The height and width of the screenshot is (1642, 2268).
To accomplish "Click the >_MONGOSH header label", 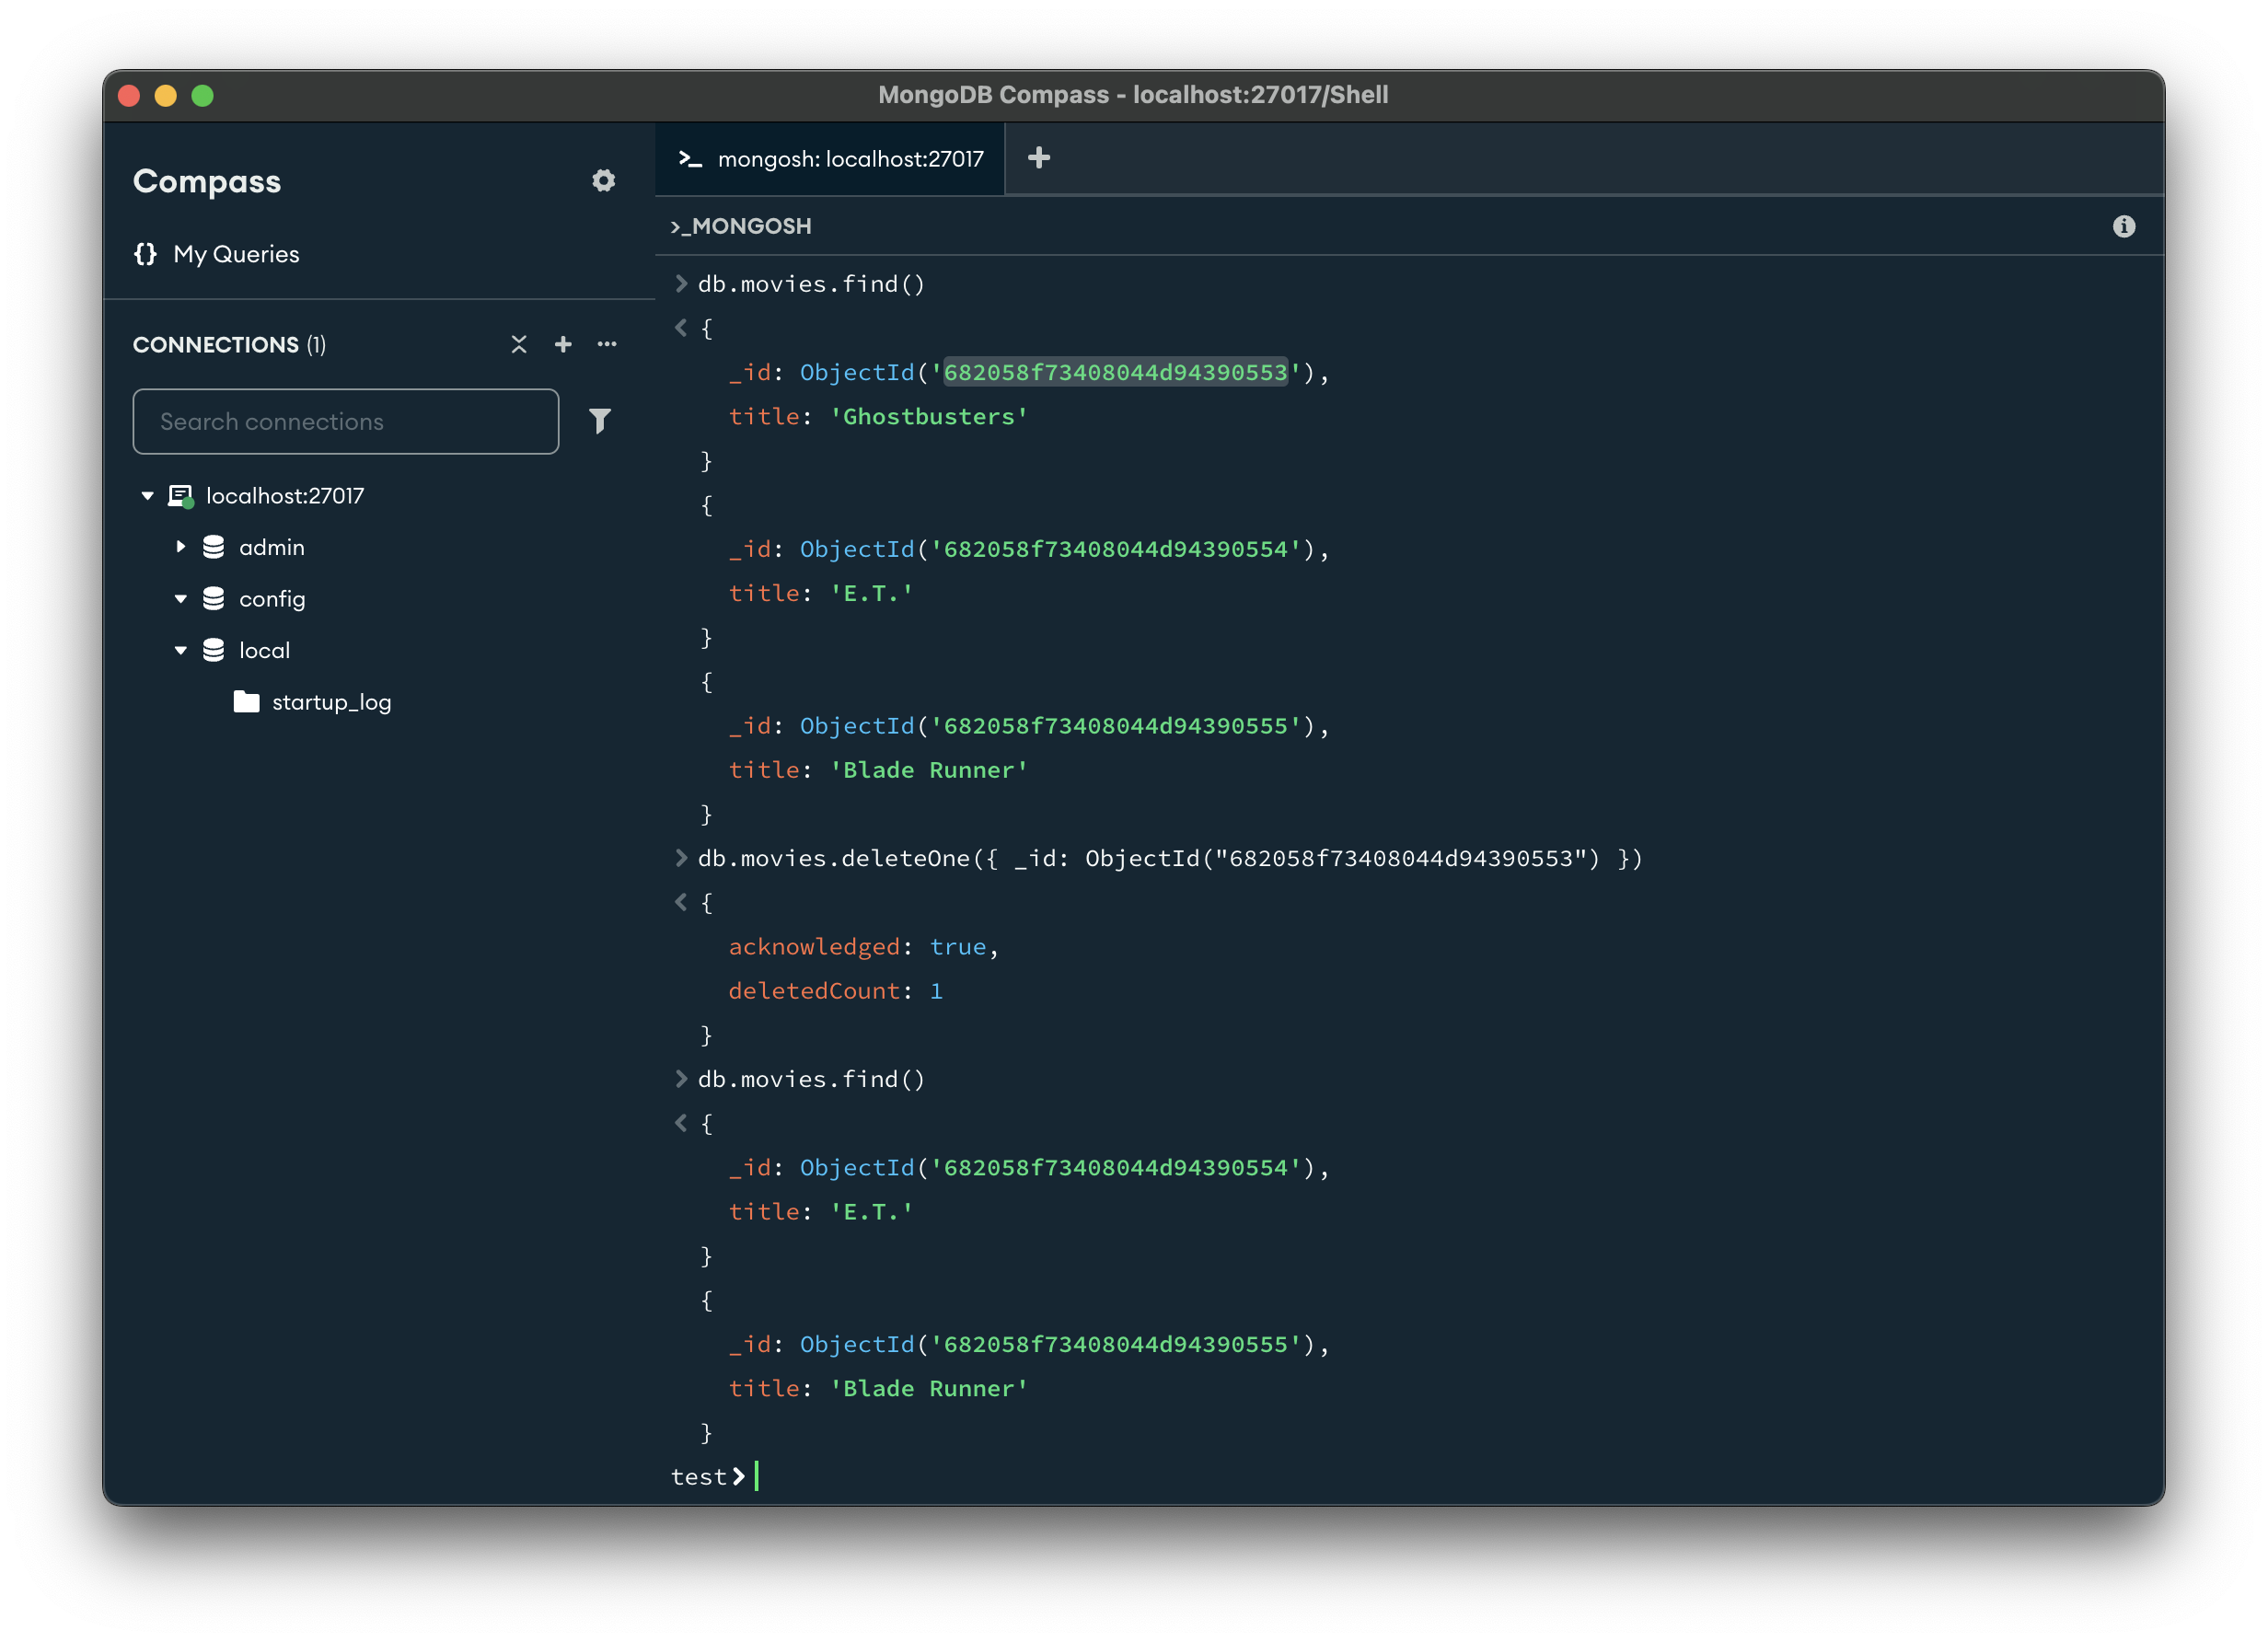I will click(x=741, y=227).
